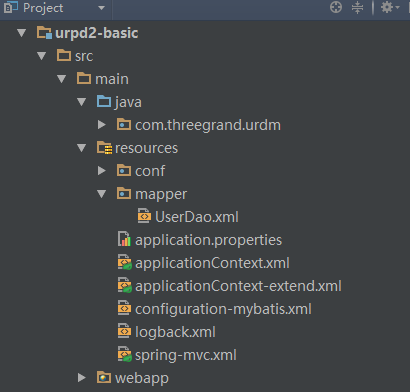Screen dimensions: 410x392
Task: Collapse the resources folder arrow
Action: (82, 148)
